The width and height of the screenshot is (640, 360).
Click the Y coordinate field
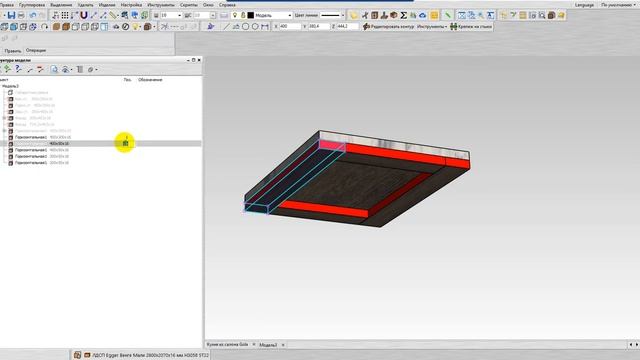319,26
